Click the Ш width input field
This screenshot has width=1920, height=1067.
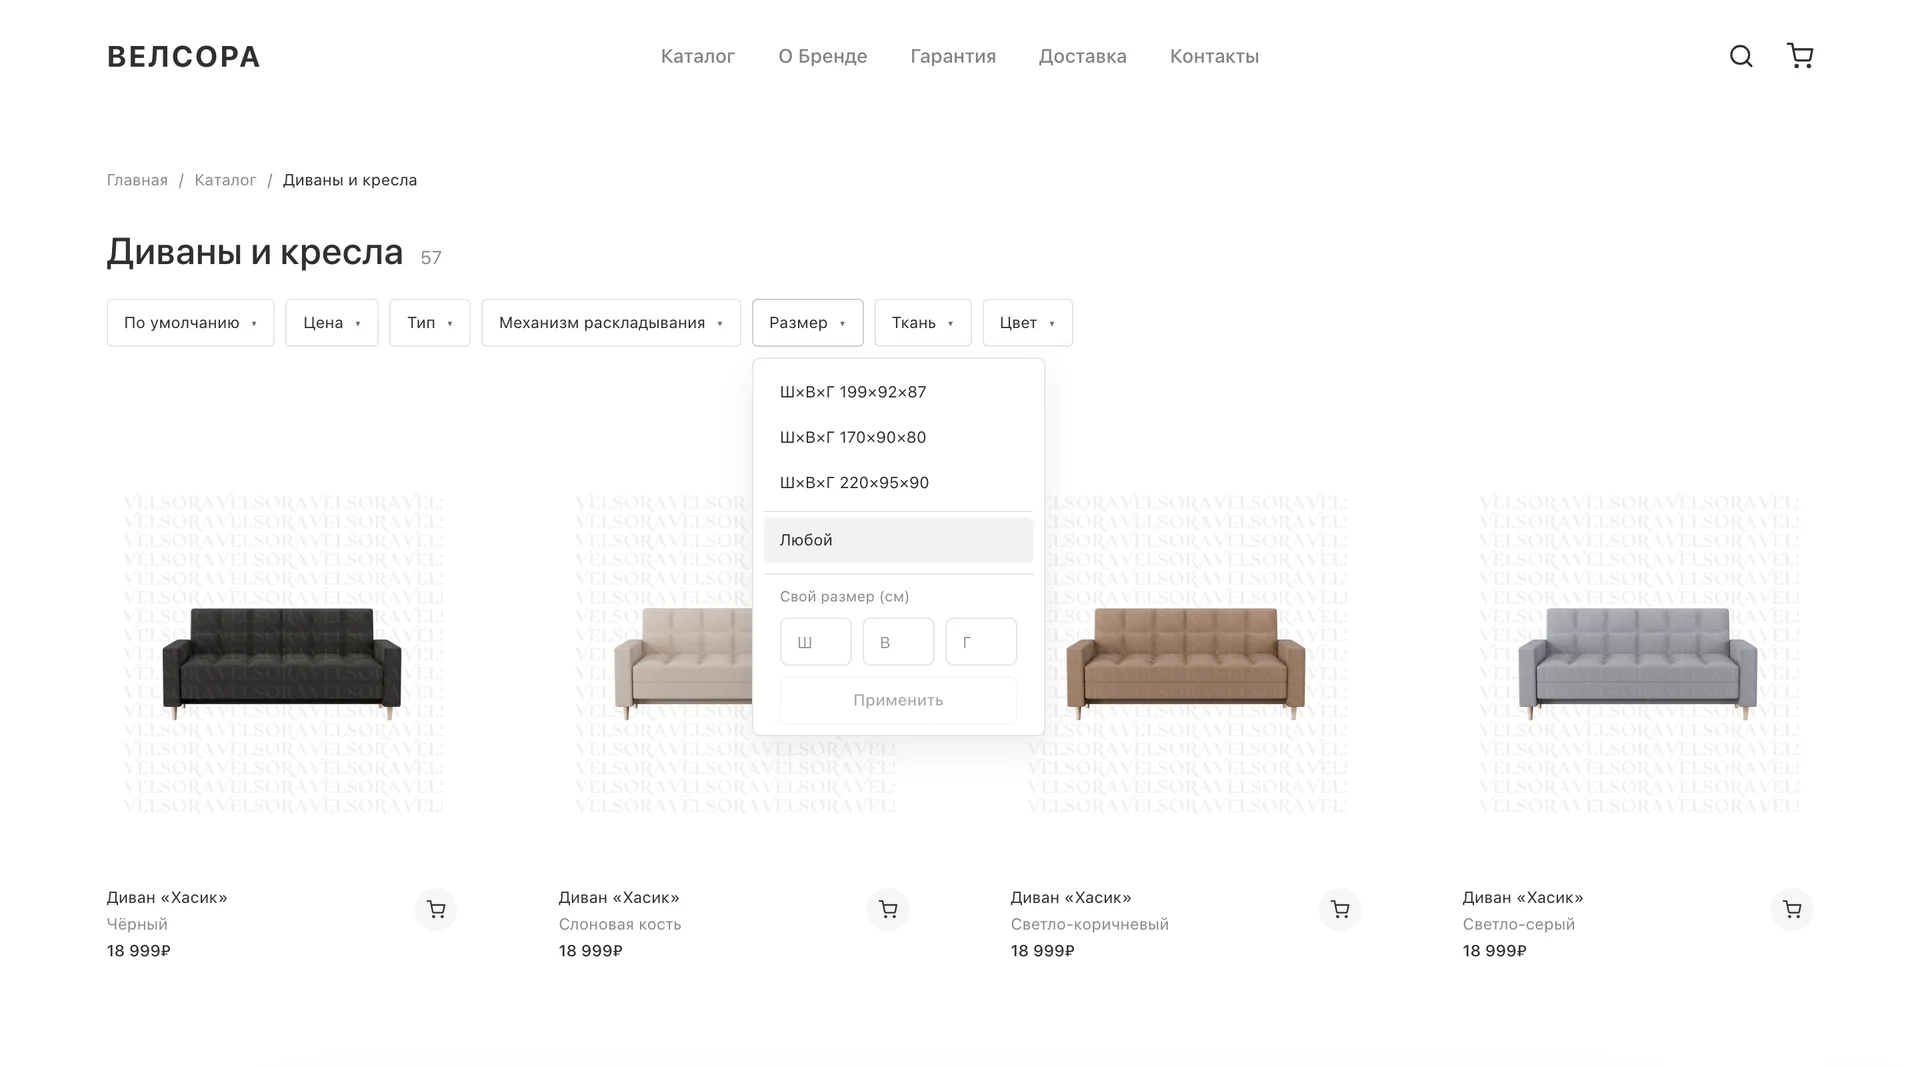pyautogui.click(x=816, y=642)
